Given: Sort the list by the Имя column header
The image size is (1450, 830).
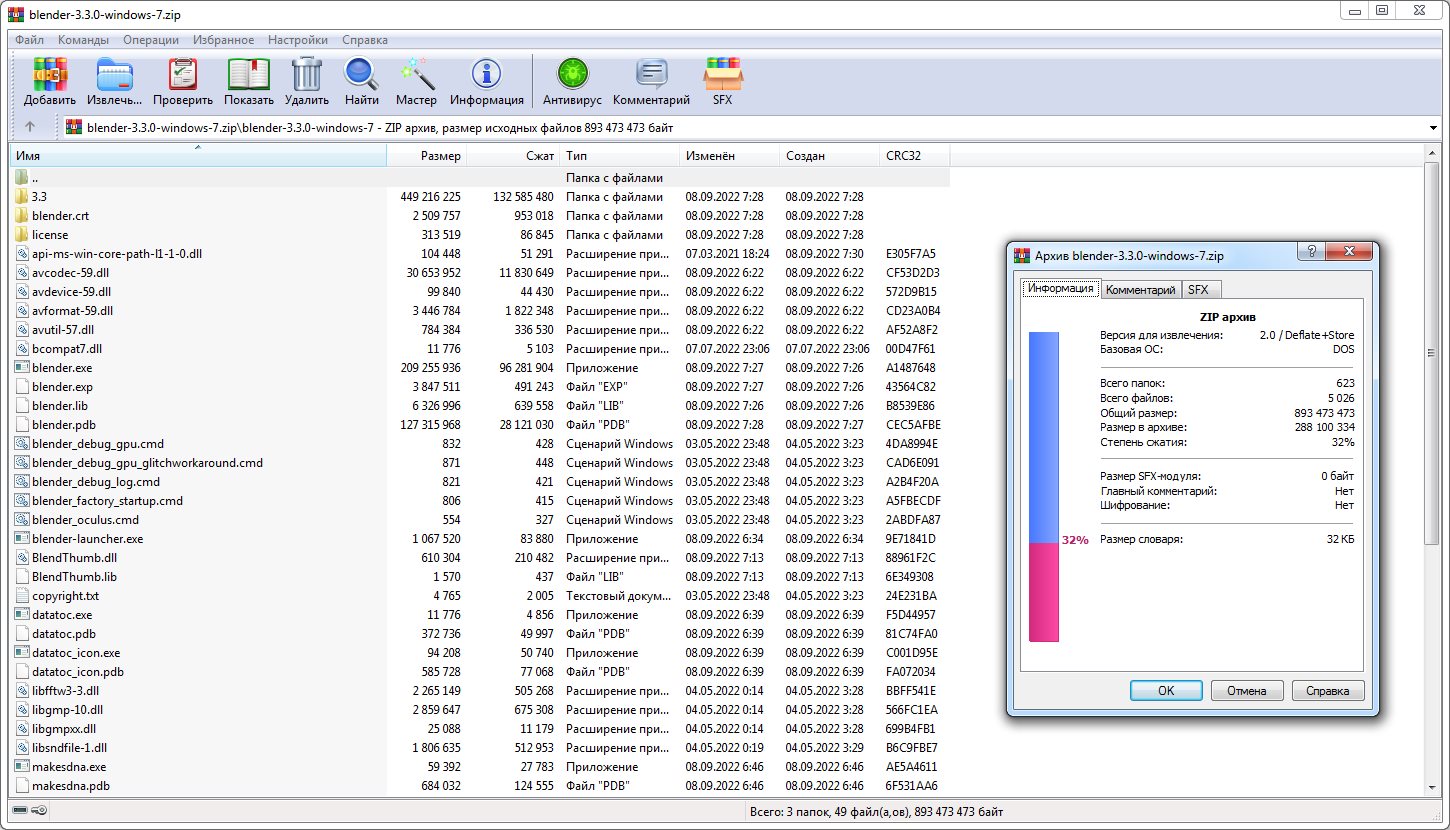Looking at the screenshot, I should coord(198,156).
